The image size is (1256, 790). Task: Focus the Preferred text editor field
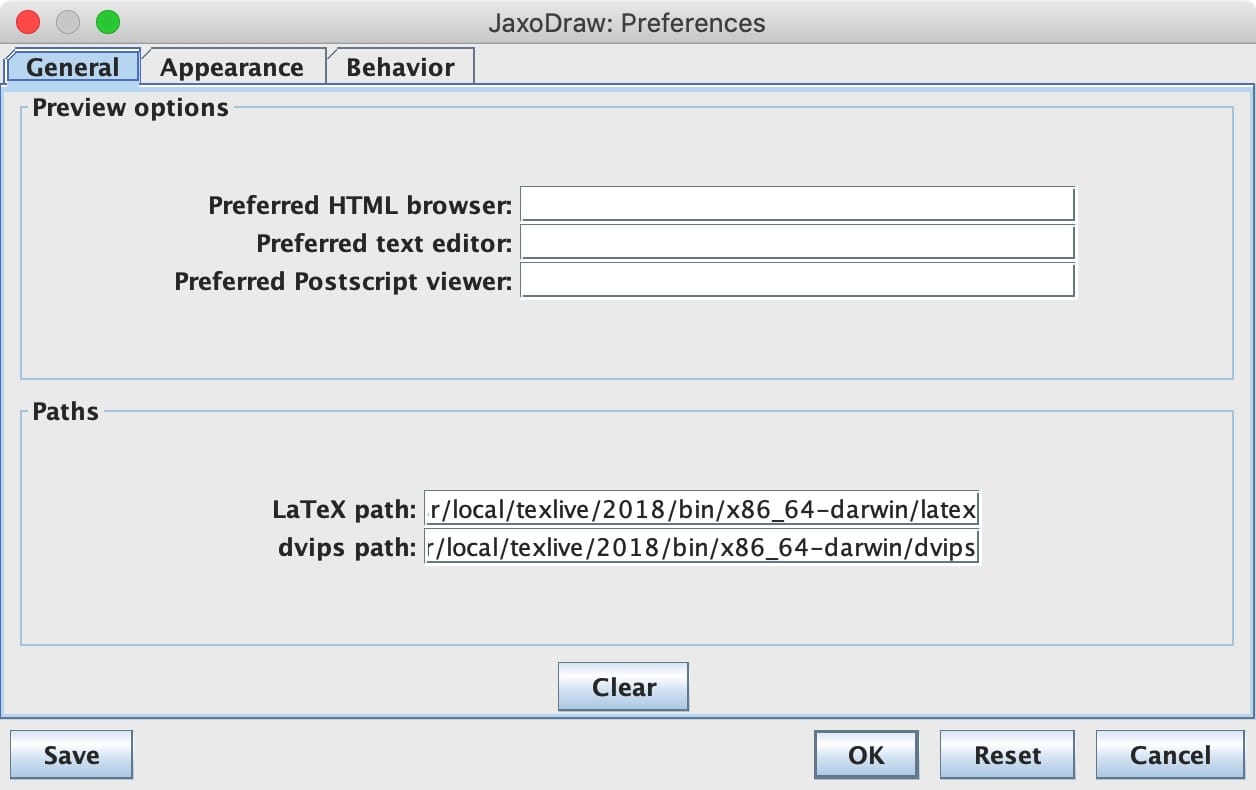click(x=797, y=242)
